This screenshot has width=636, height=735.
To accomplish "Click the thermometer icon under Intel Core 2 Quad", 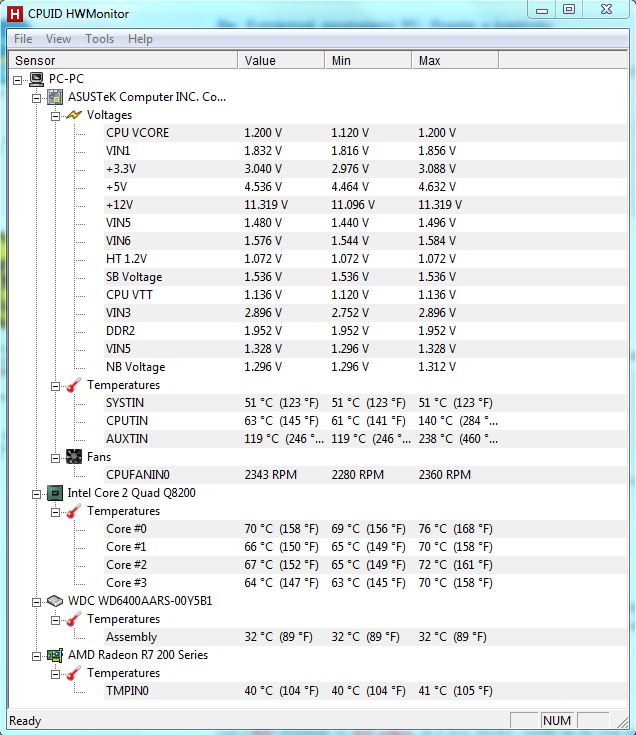I will point(74,511).
